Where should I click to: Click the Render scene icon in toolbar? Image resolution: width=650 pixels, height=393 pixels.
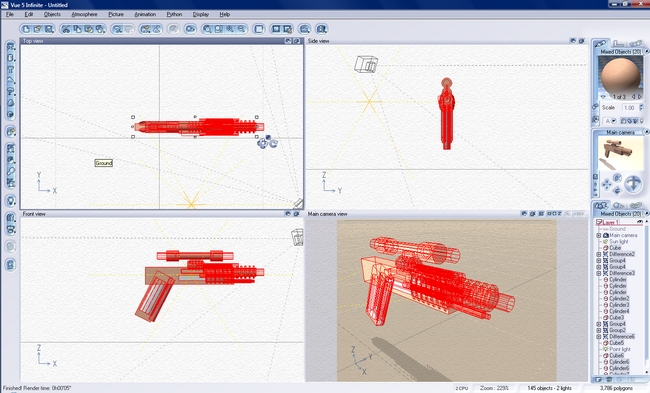[321, 29]
